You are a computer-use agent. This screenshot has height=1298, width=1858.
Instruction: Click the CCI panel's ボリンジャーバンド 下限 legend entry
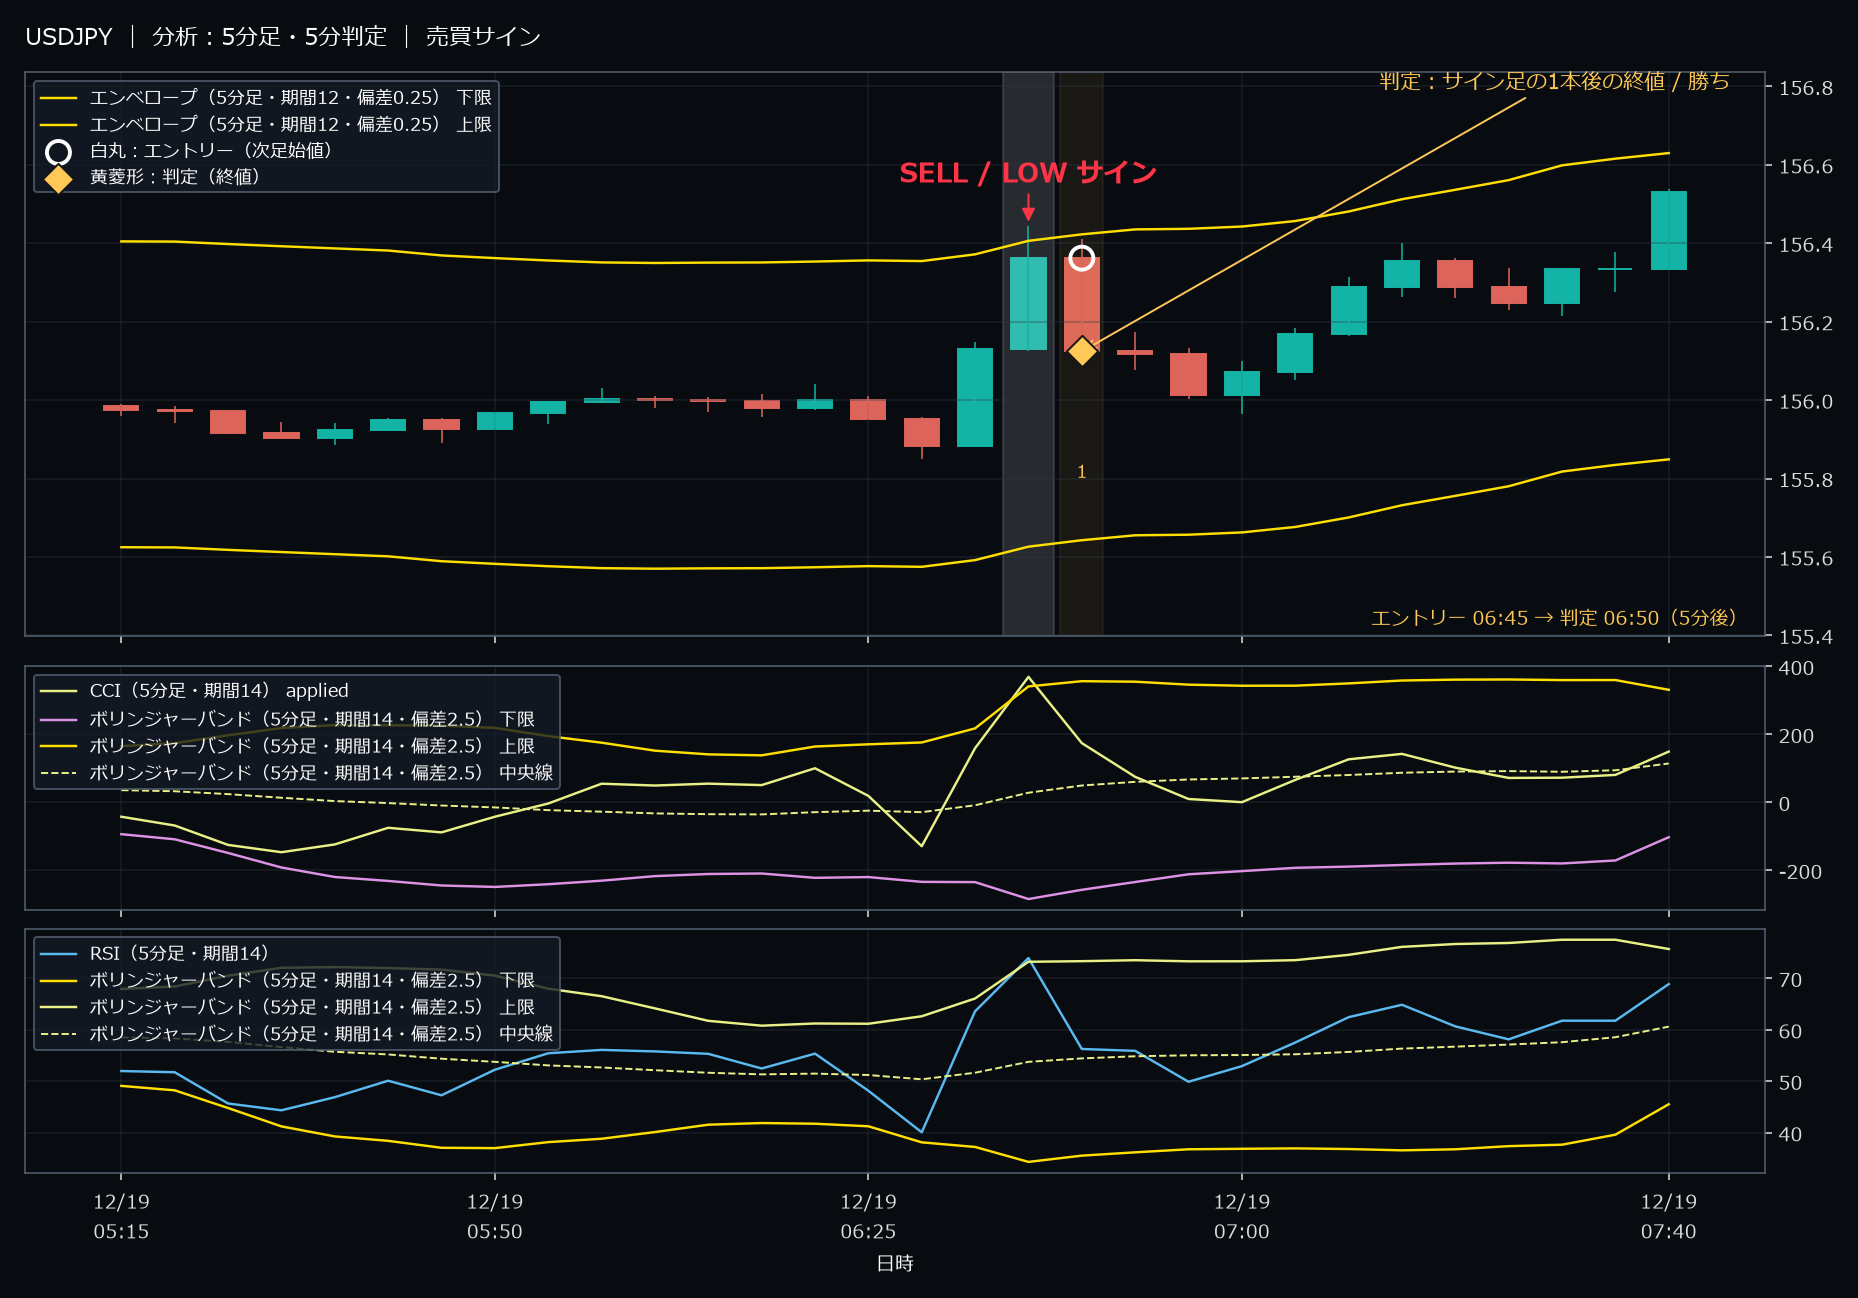click(x=288, y=719)
